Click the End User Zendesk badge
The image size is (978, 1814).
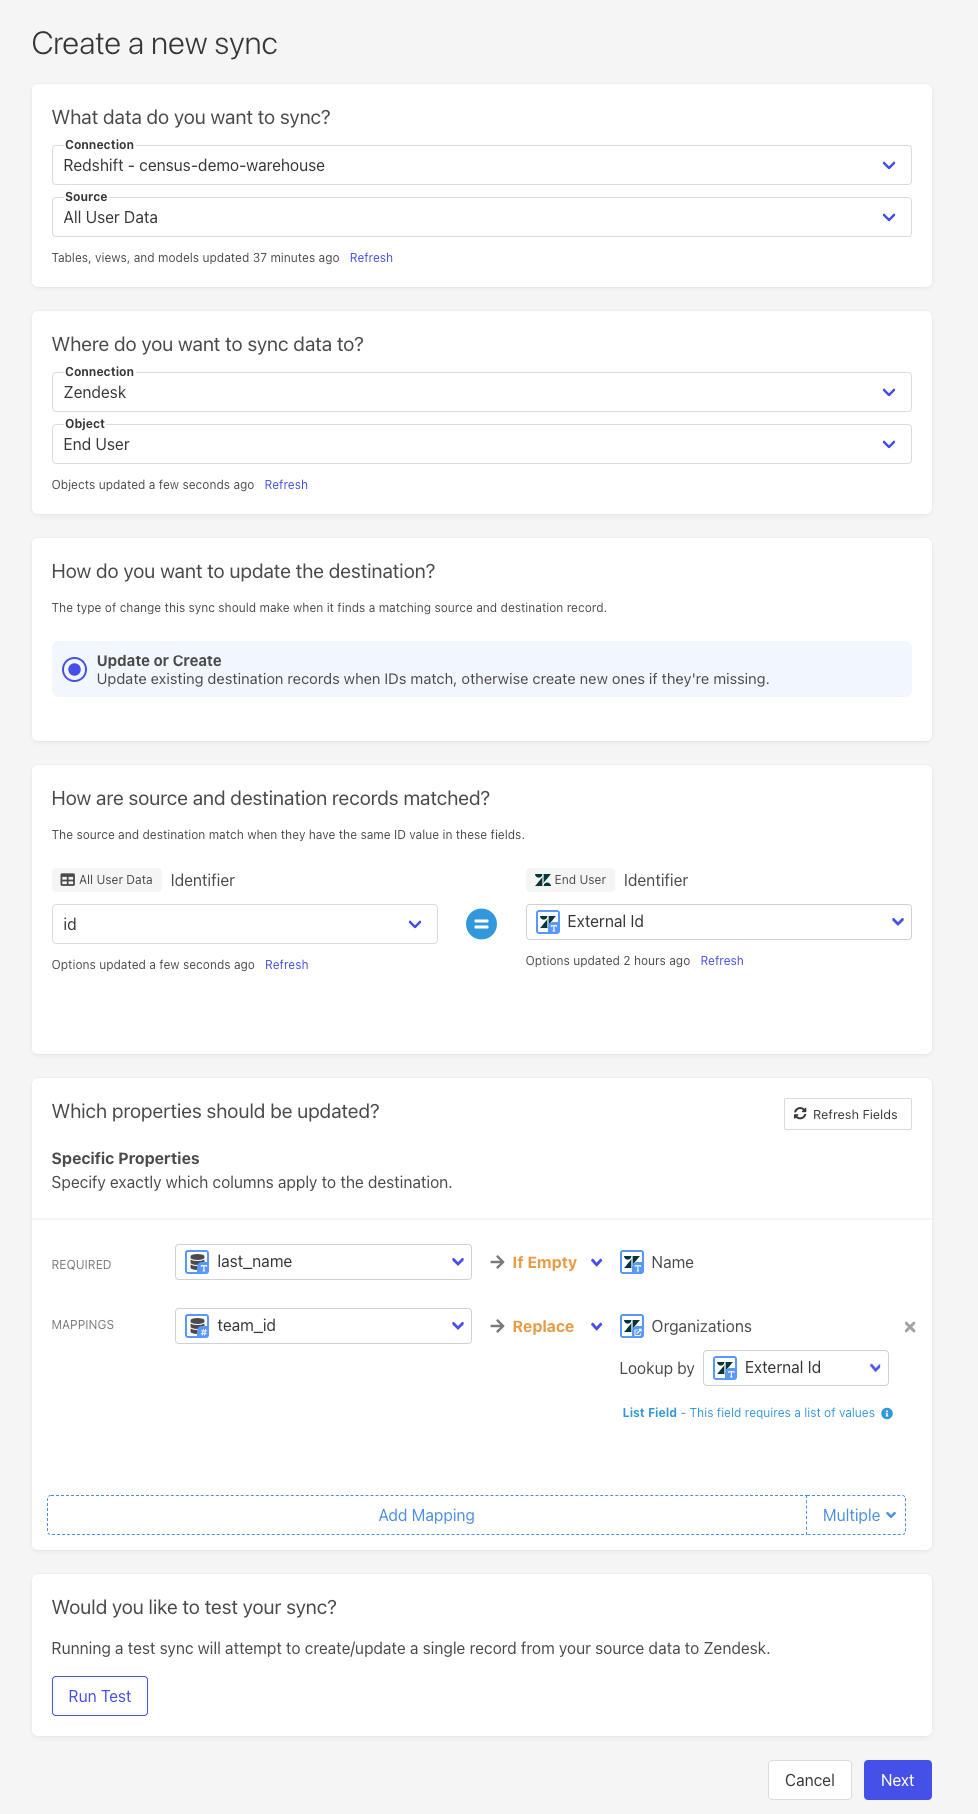pos(570,880)
